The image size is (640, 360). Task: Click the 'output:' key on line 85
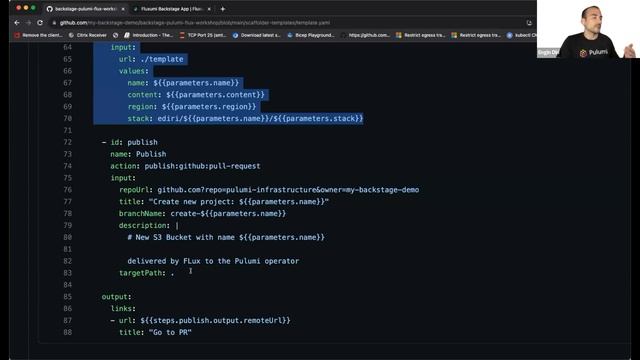click(x=117, y=297)
